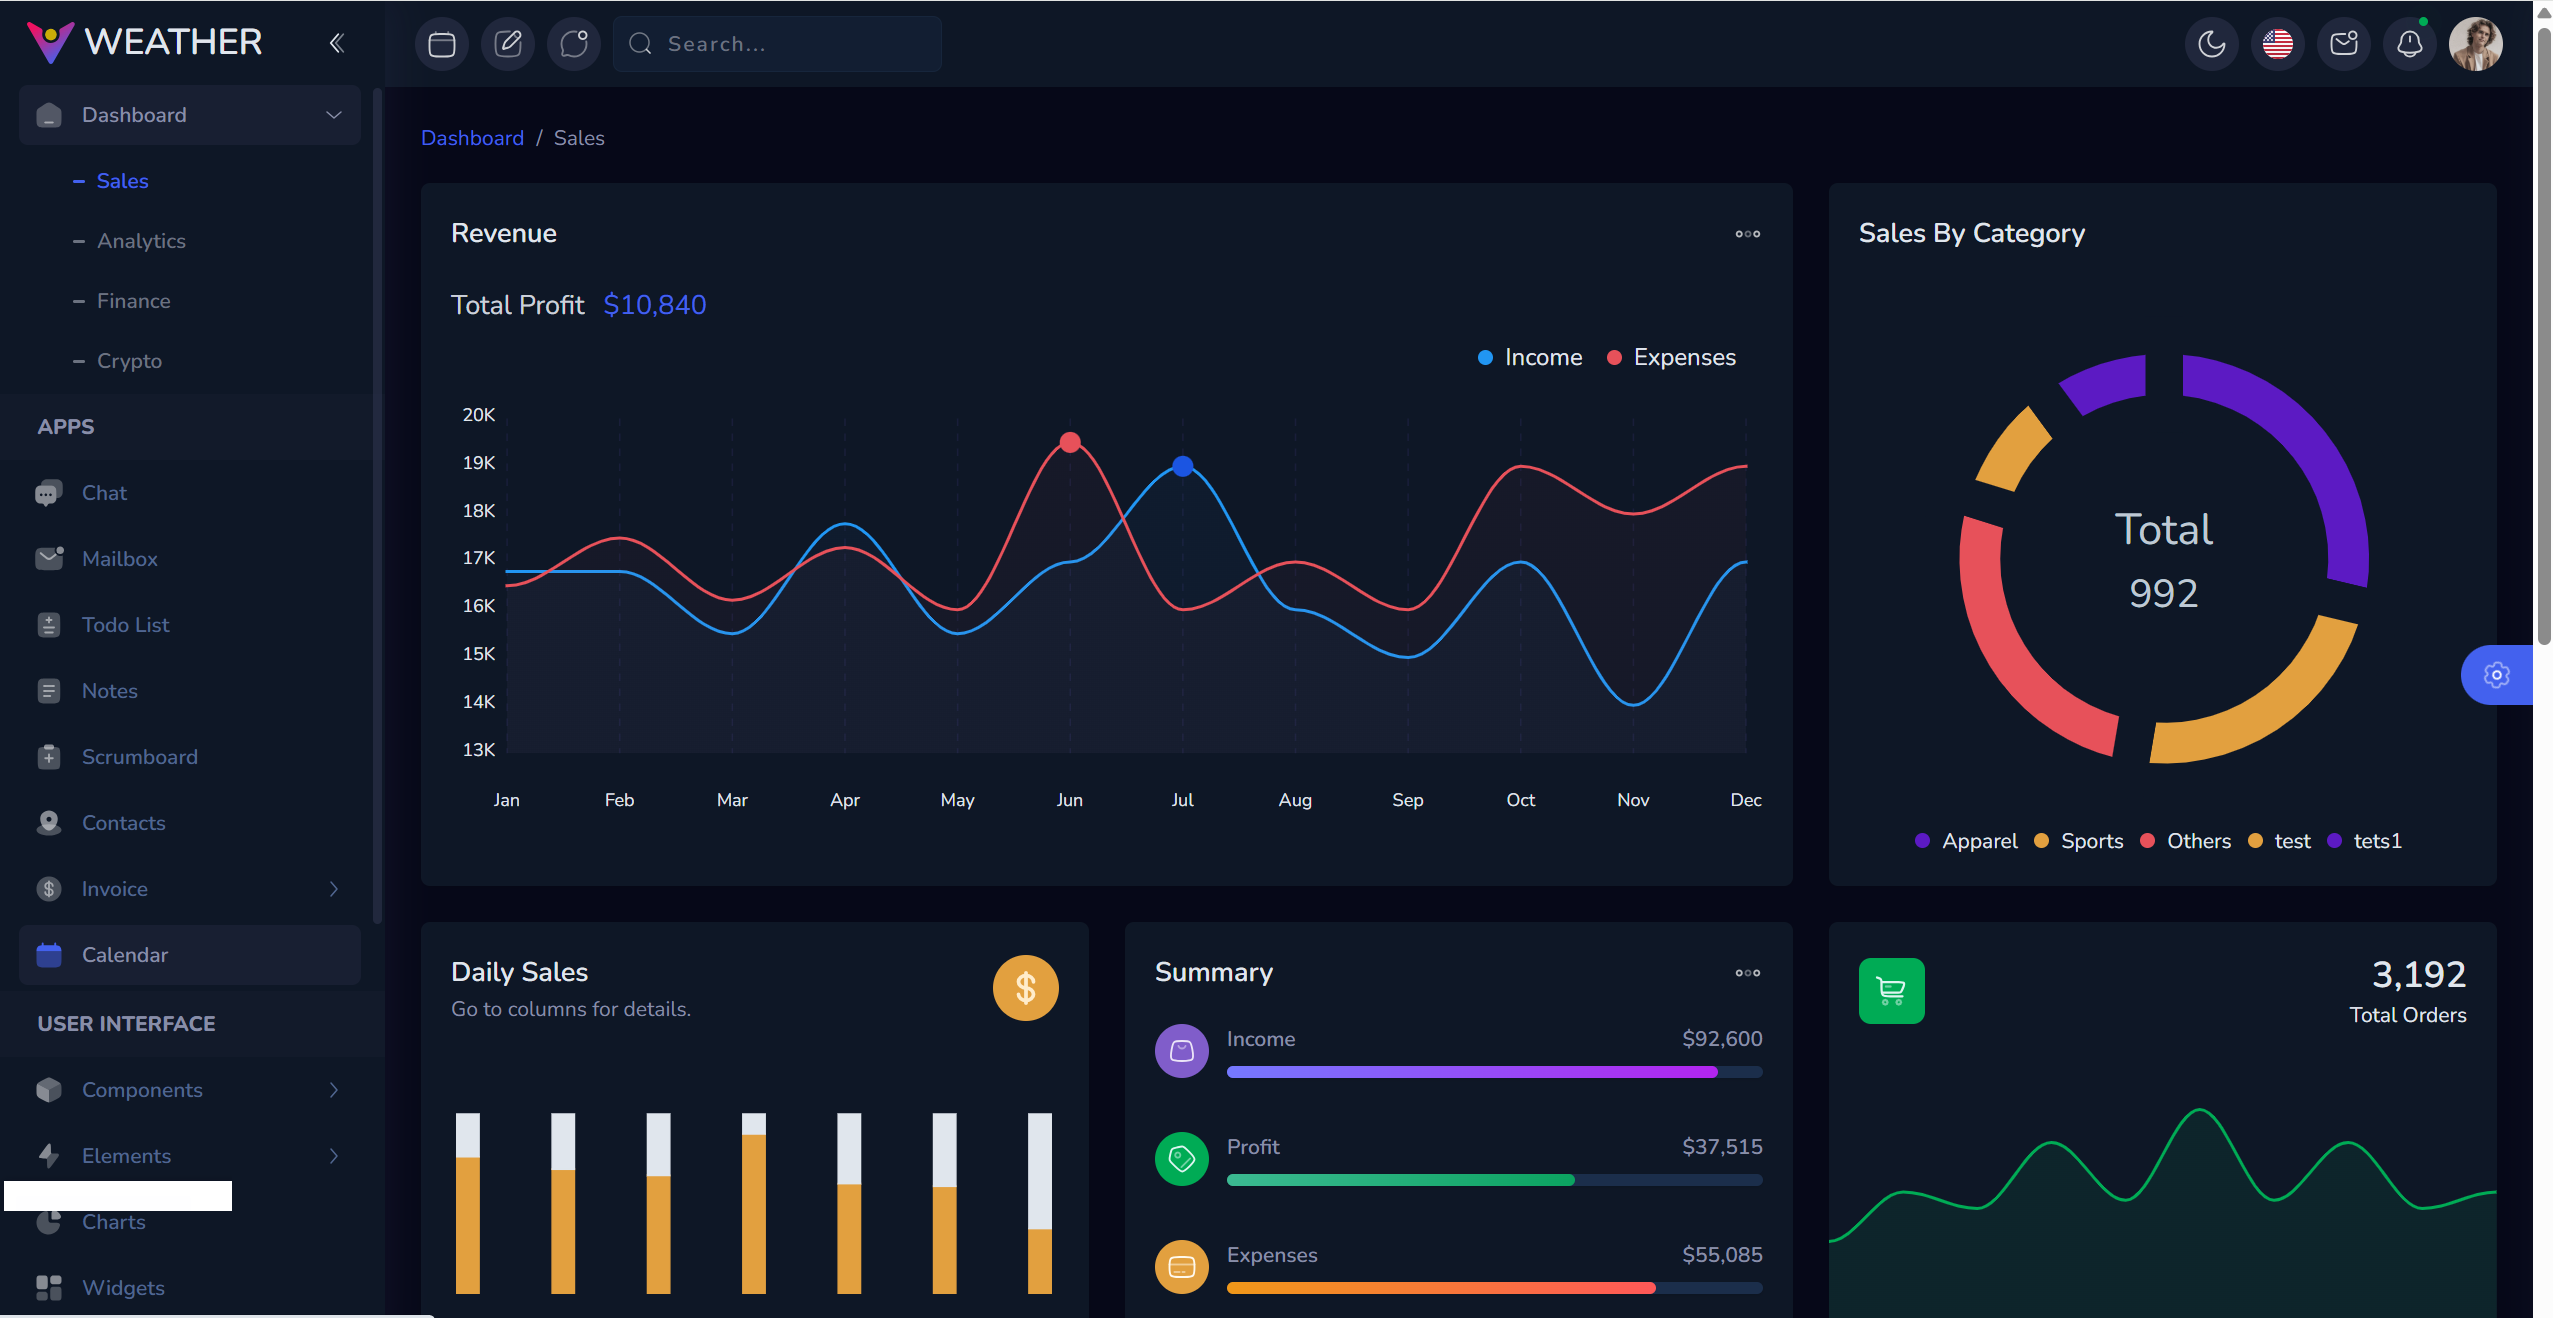Toggle Income series in Revenue legend

[x=1531, y=358]
